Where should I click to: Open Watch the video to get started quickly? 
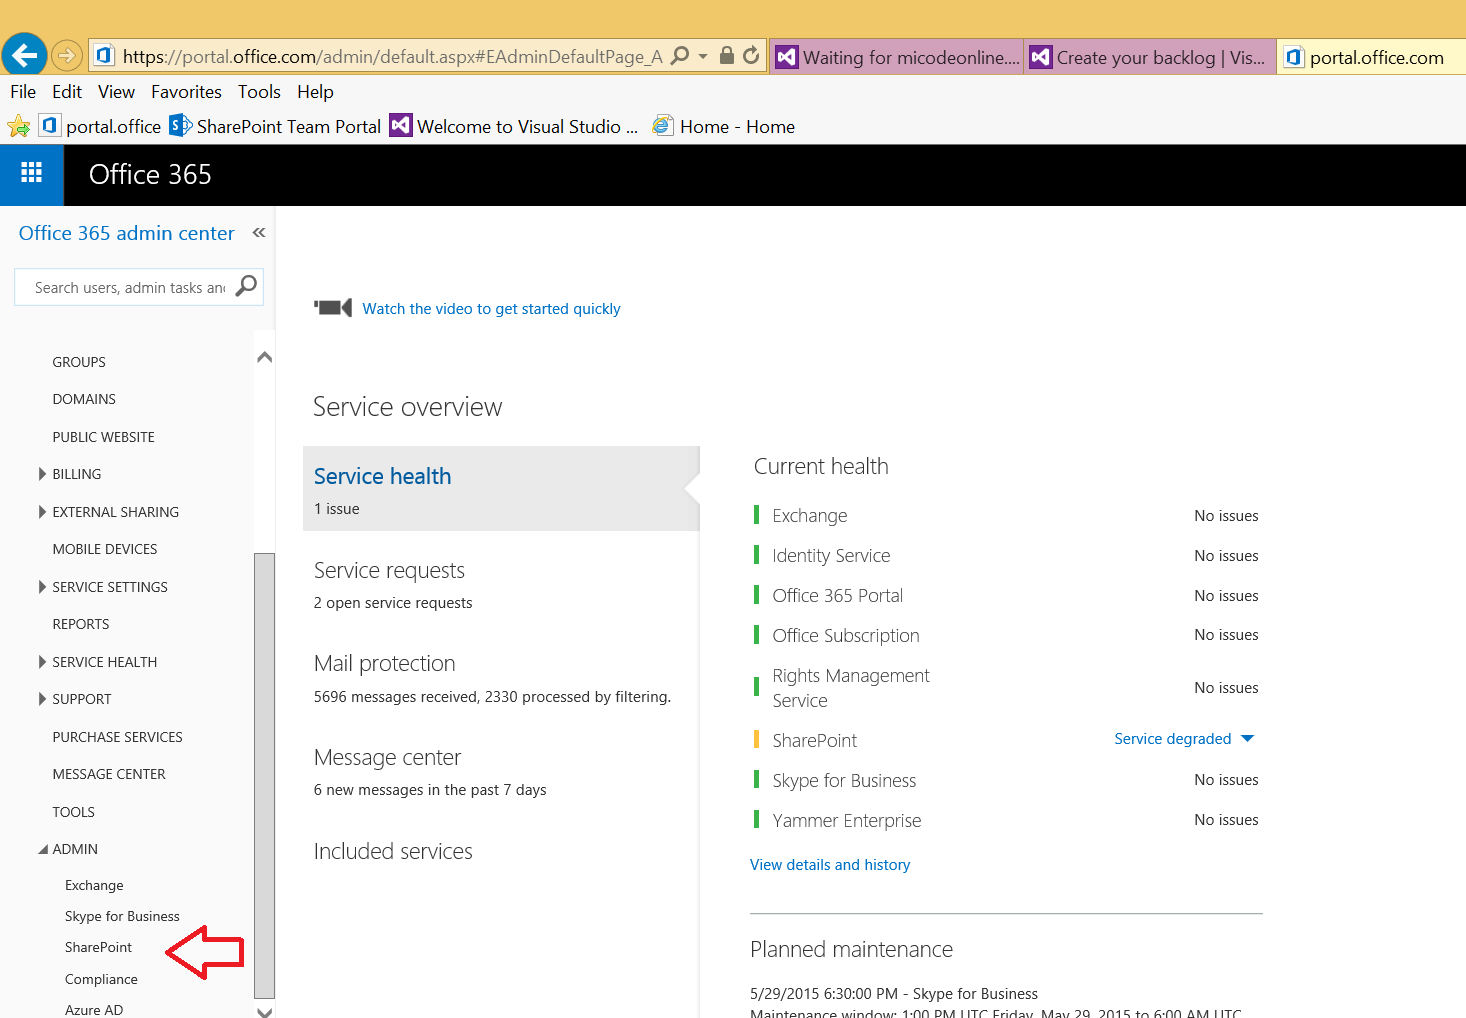point(491,308)
